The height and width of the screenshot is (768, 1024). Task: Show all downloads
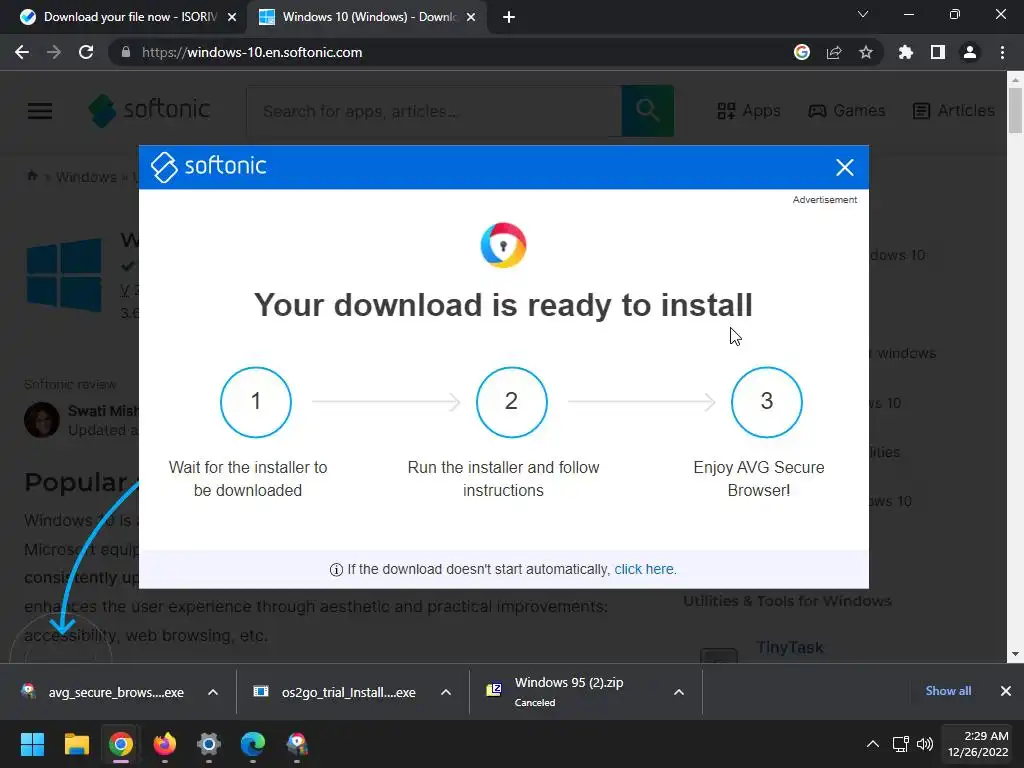tap(948, 691)
